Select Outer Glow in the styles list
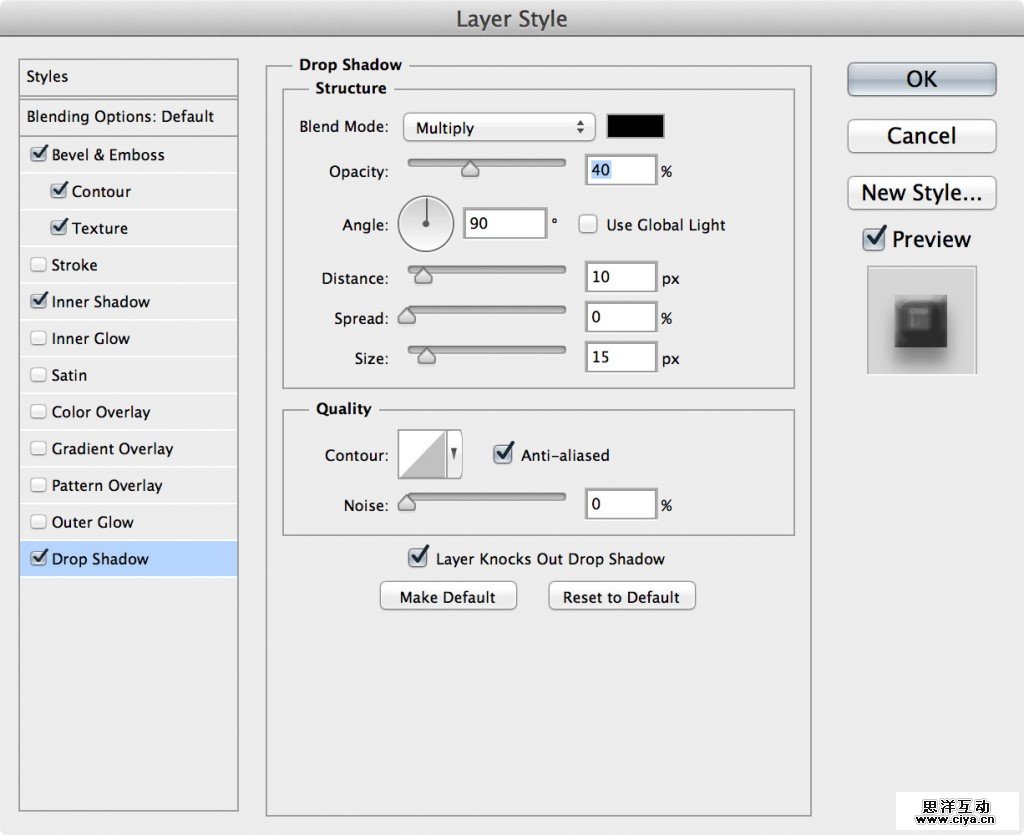Viewport: 1024px width, 835px height. (x=92, y=522)
